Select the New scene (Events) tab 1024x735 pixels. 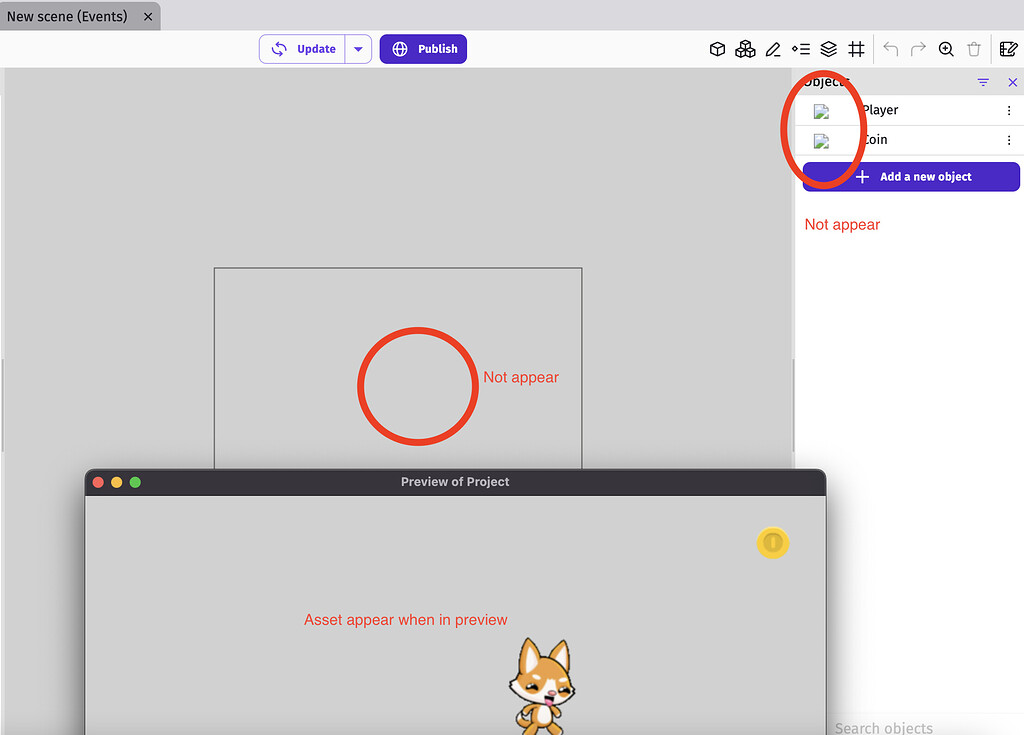point(70,16)
